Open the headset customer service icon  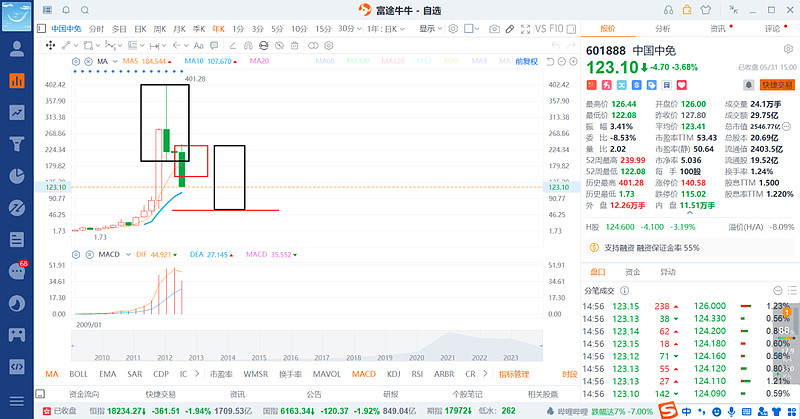[668, 10]
